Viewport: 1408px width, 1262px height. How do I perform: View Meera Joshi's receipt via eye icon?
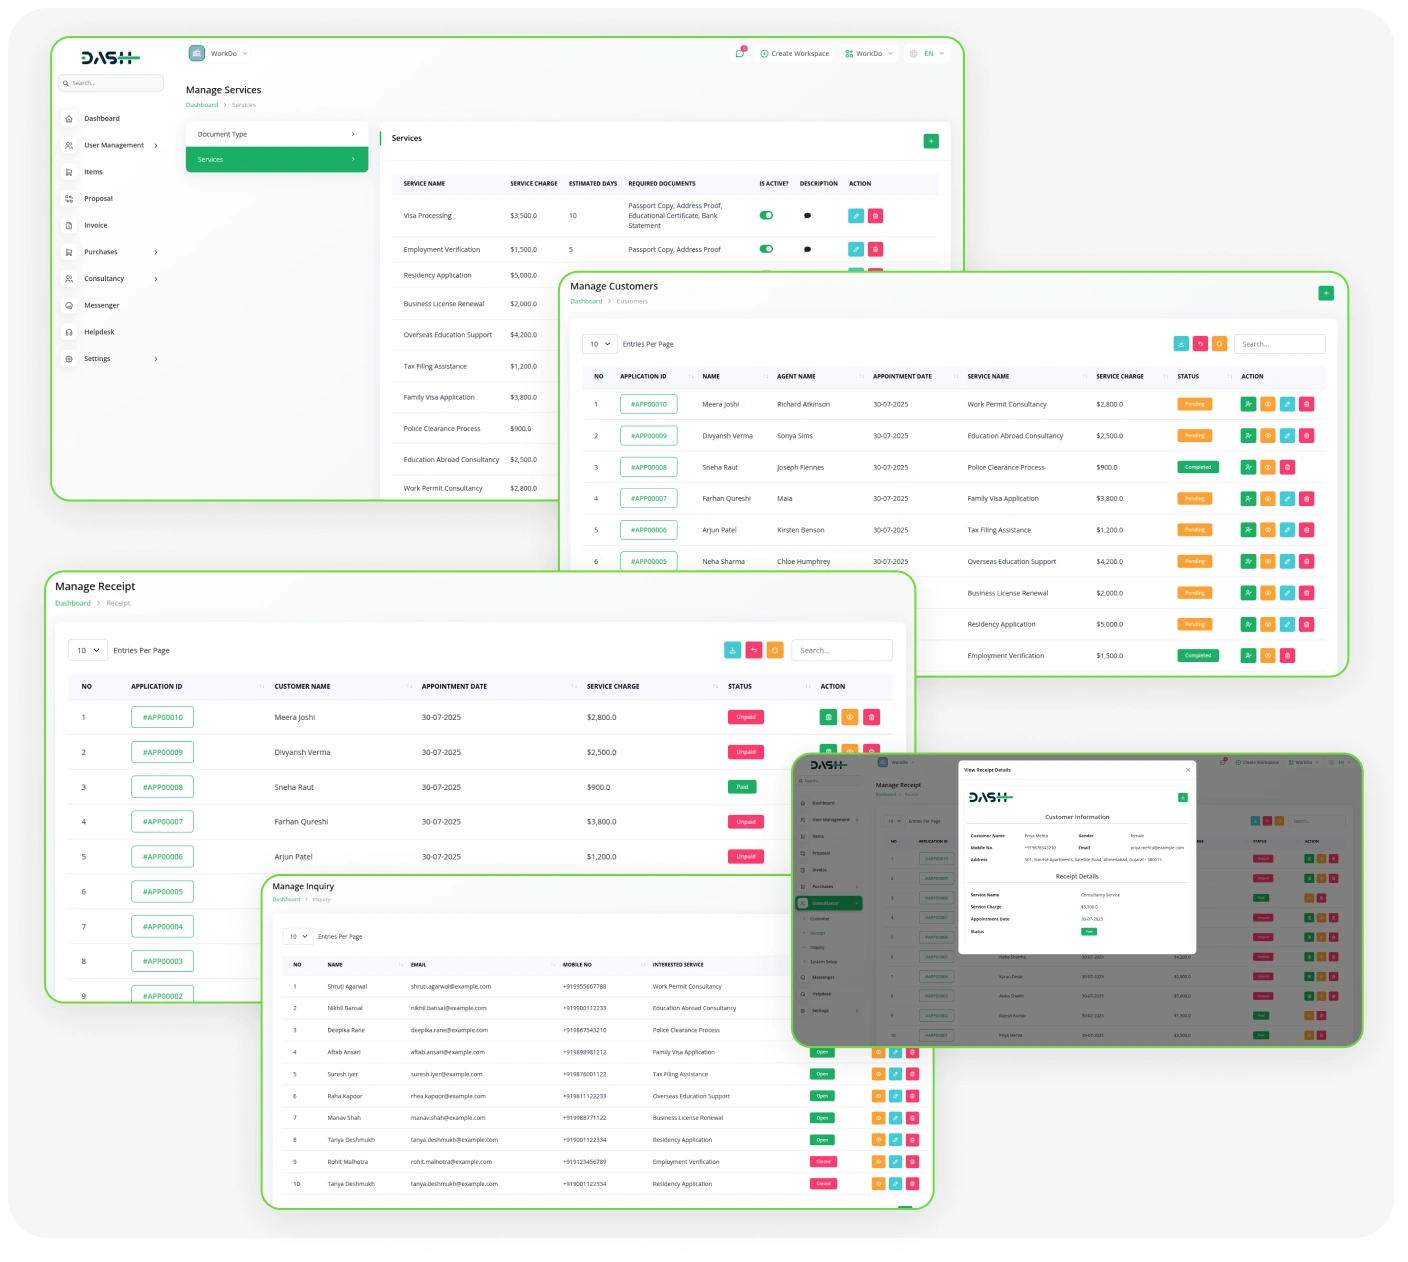pyautogui.click(x=849, y=717)
